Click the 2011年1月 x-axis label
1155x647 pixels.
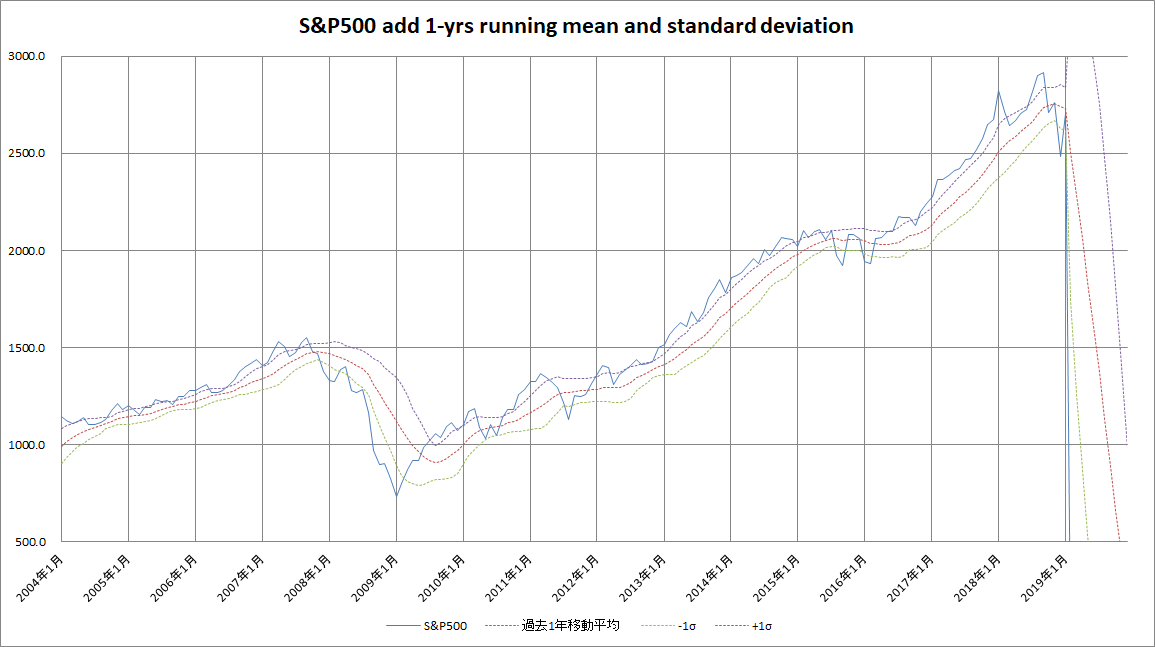coord(509,579)
